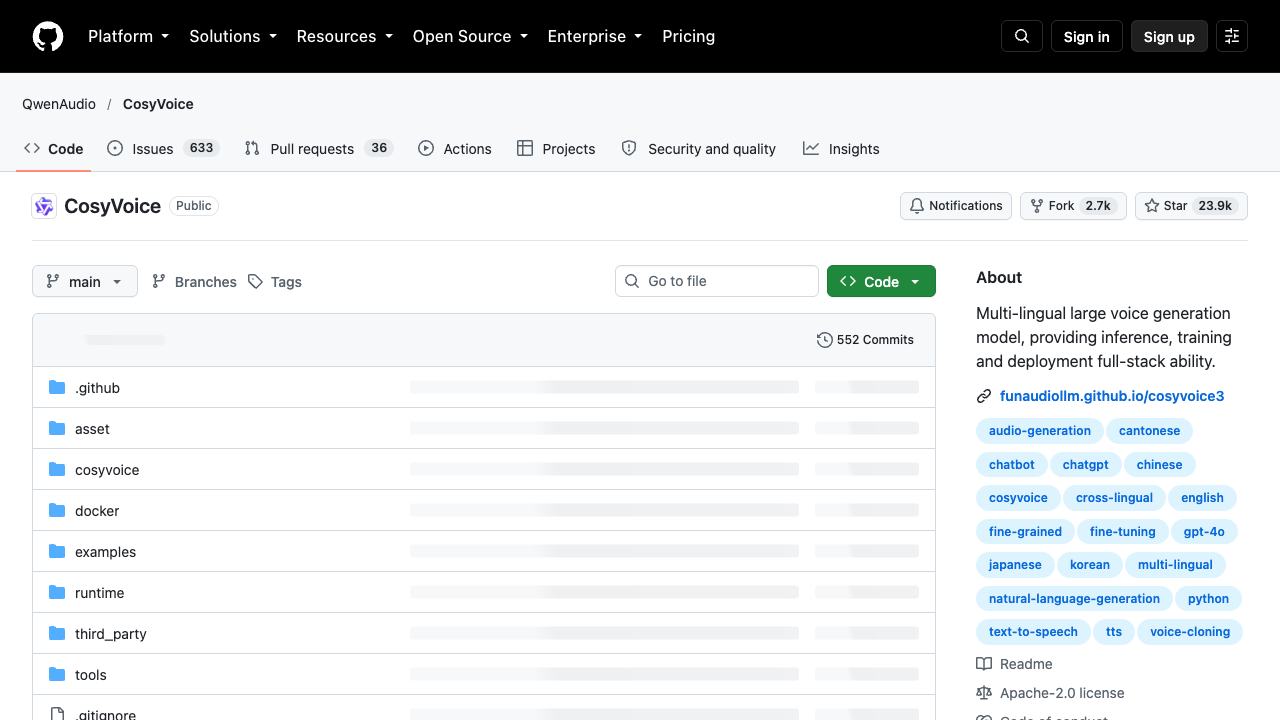Click the CosyVoice repository avatar icon

tap(44, 206)
